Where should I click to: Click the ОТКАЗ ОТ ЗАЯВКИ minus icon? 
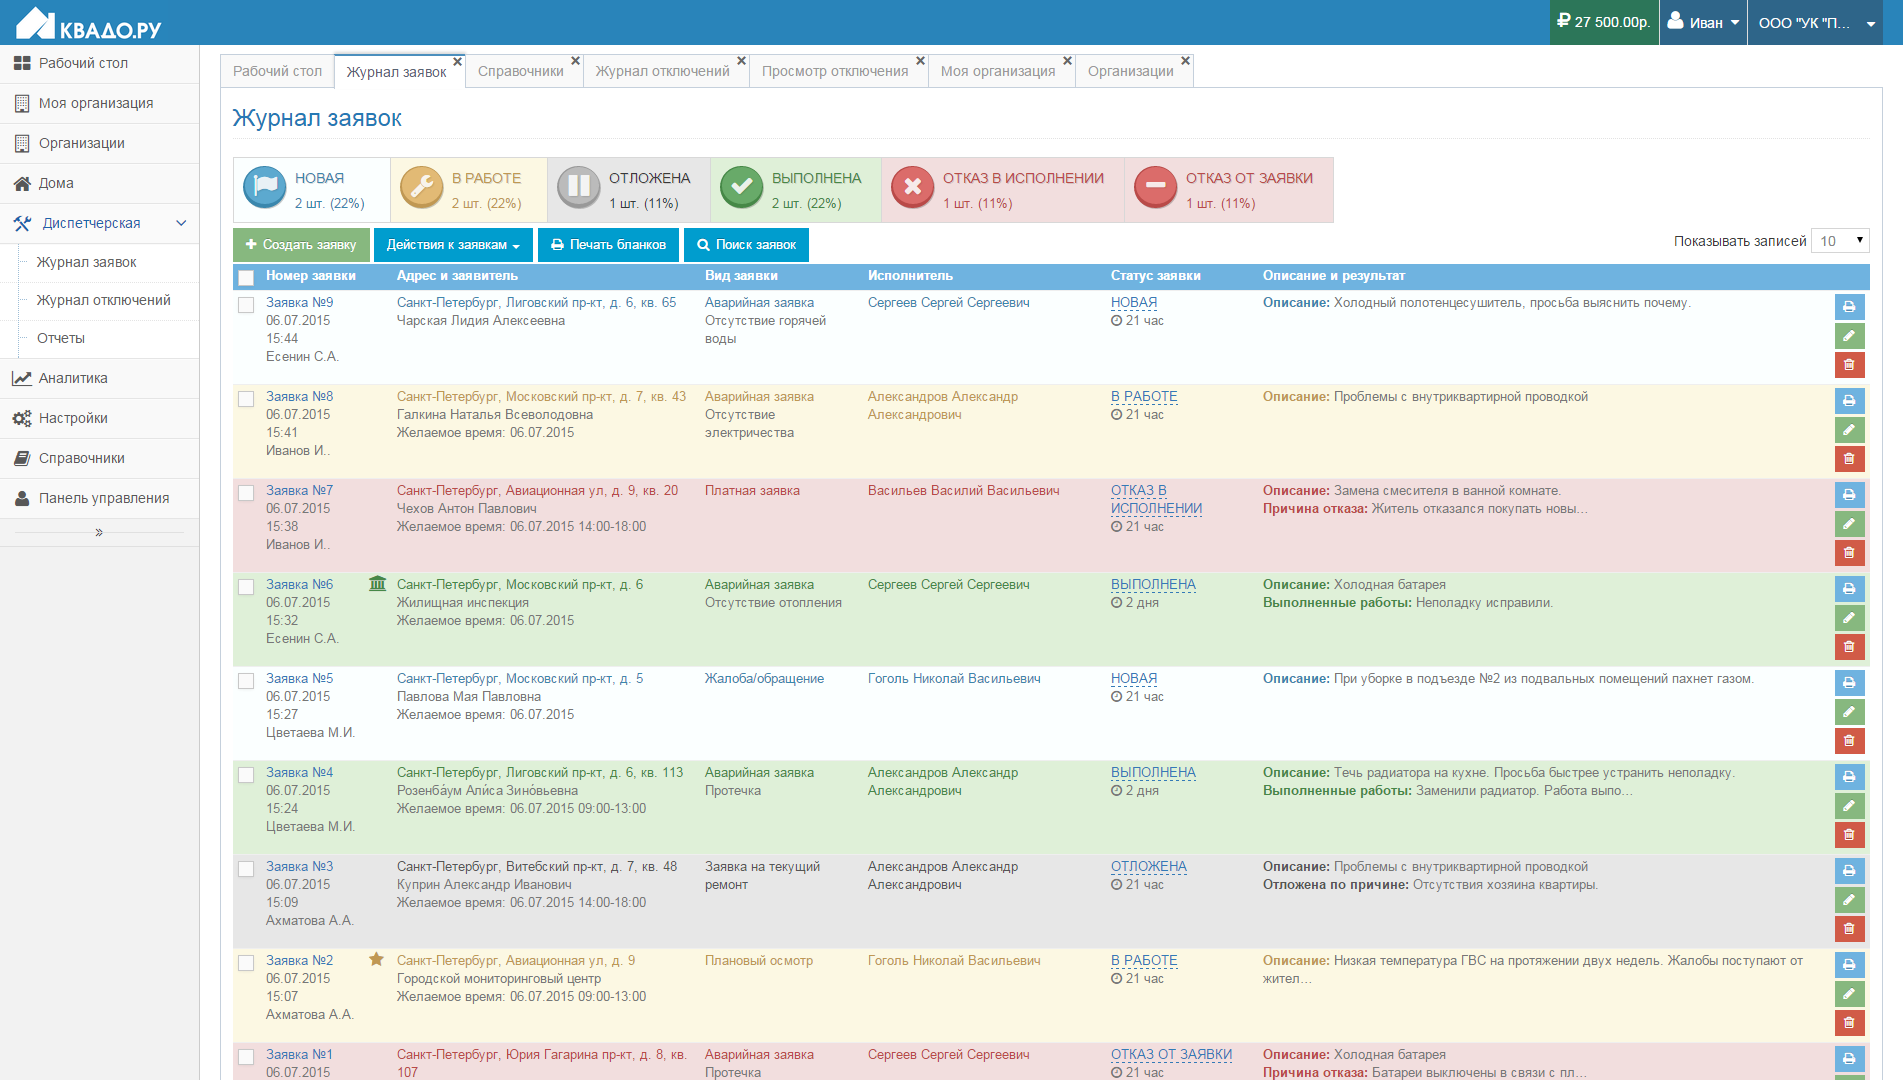tap(1156, 188)
